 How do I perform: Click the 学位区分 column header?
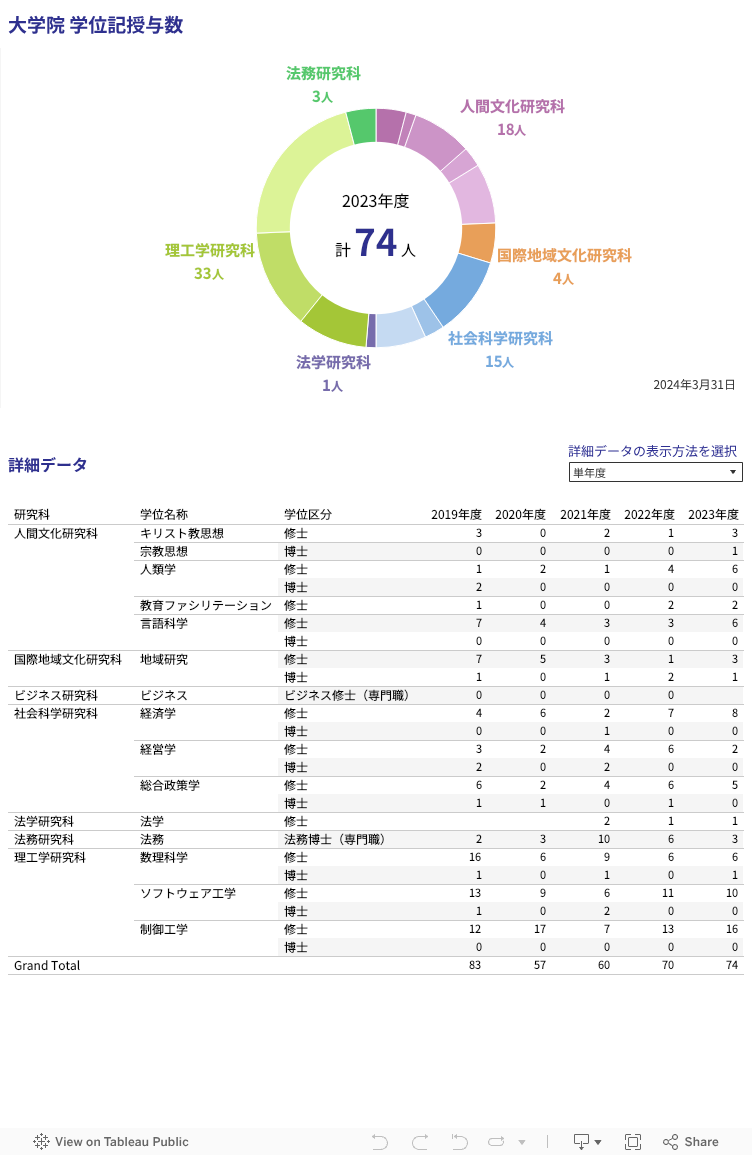coord(308,514)
